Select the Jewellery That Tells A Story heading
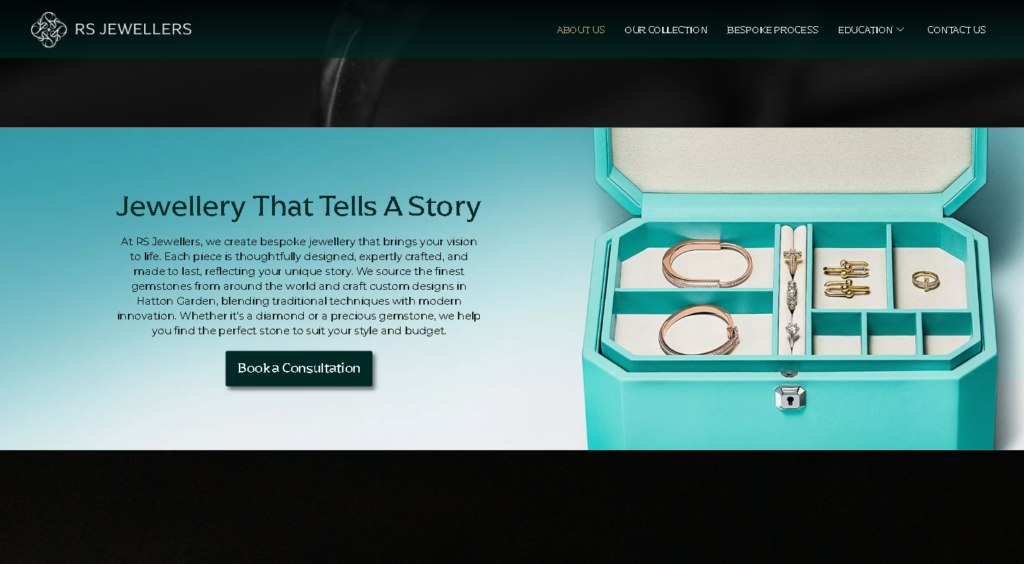Screen dimensions: 1024x564 [298, 206]
